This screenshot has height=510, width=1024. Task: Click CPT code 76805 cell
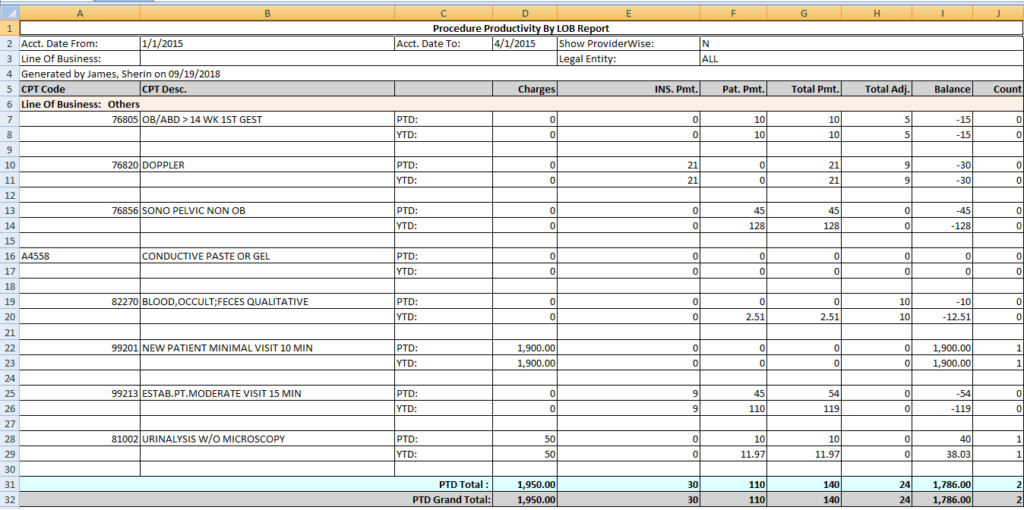tap(80, 120)
